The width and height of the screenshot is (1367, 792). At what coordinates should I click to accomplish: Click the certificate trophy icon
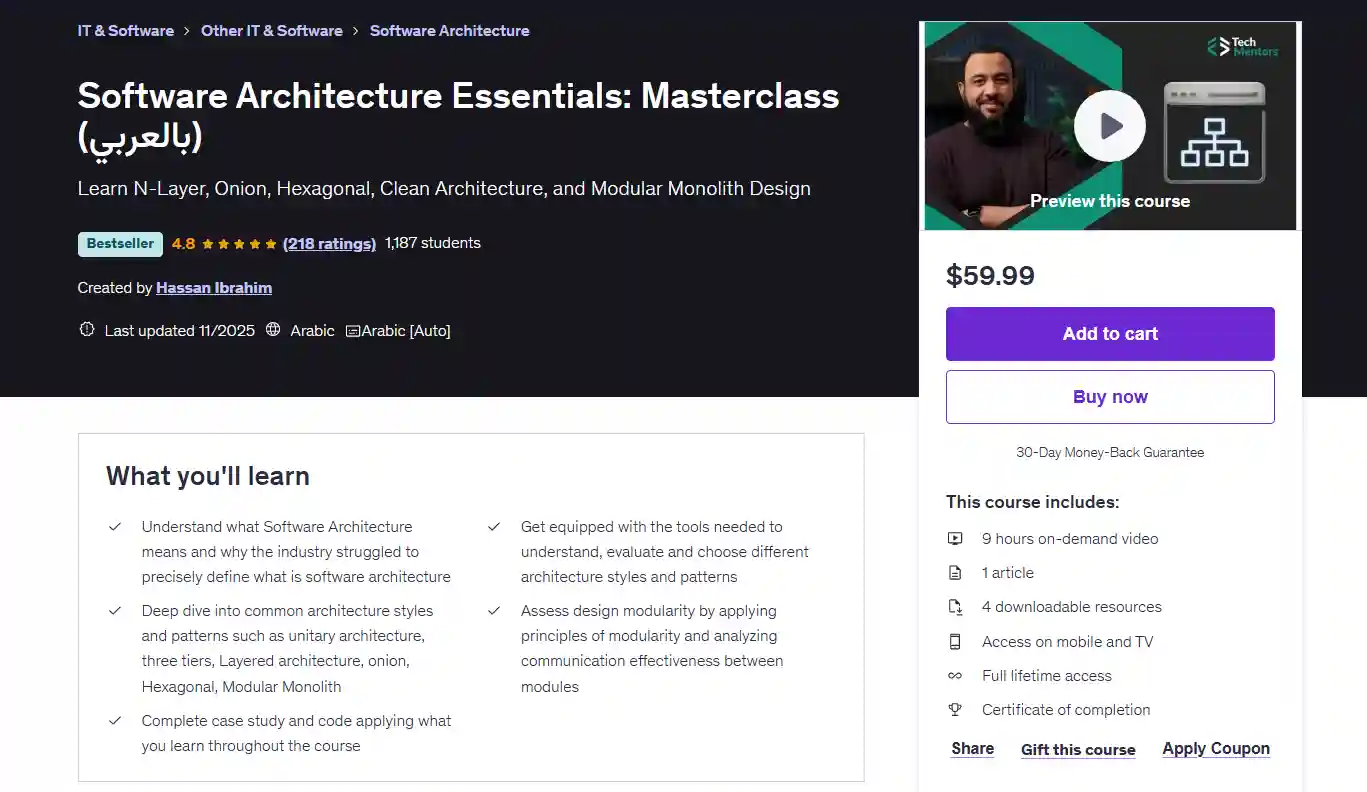(x=955, y=710)
